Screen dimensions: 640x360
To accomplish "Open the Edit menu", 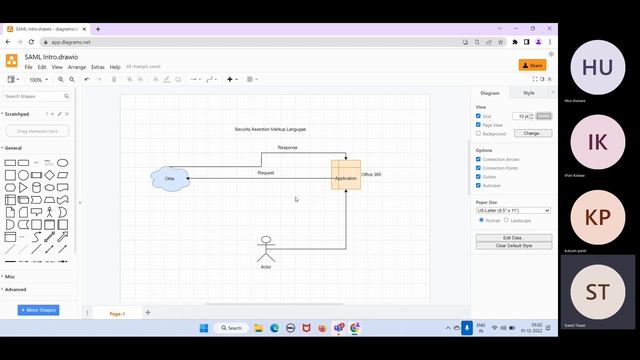I will tap(42, 67).
